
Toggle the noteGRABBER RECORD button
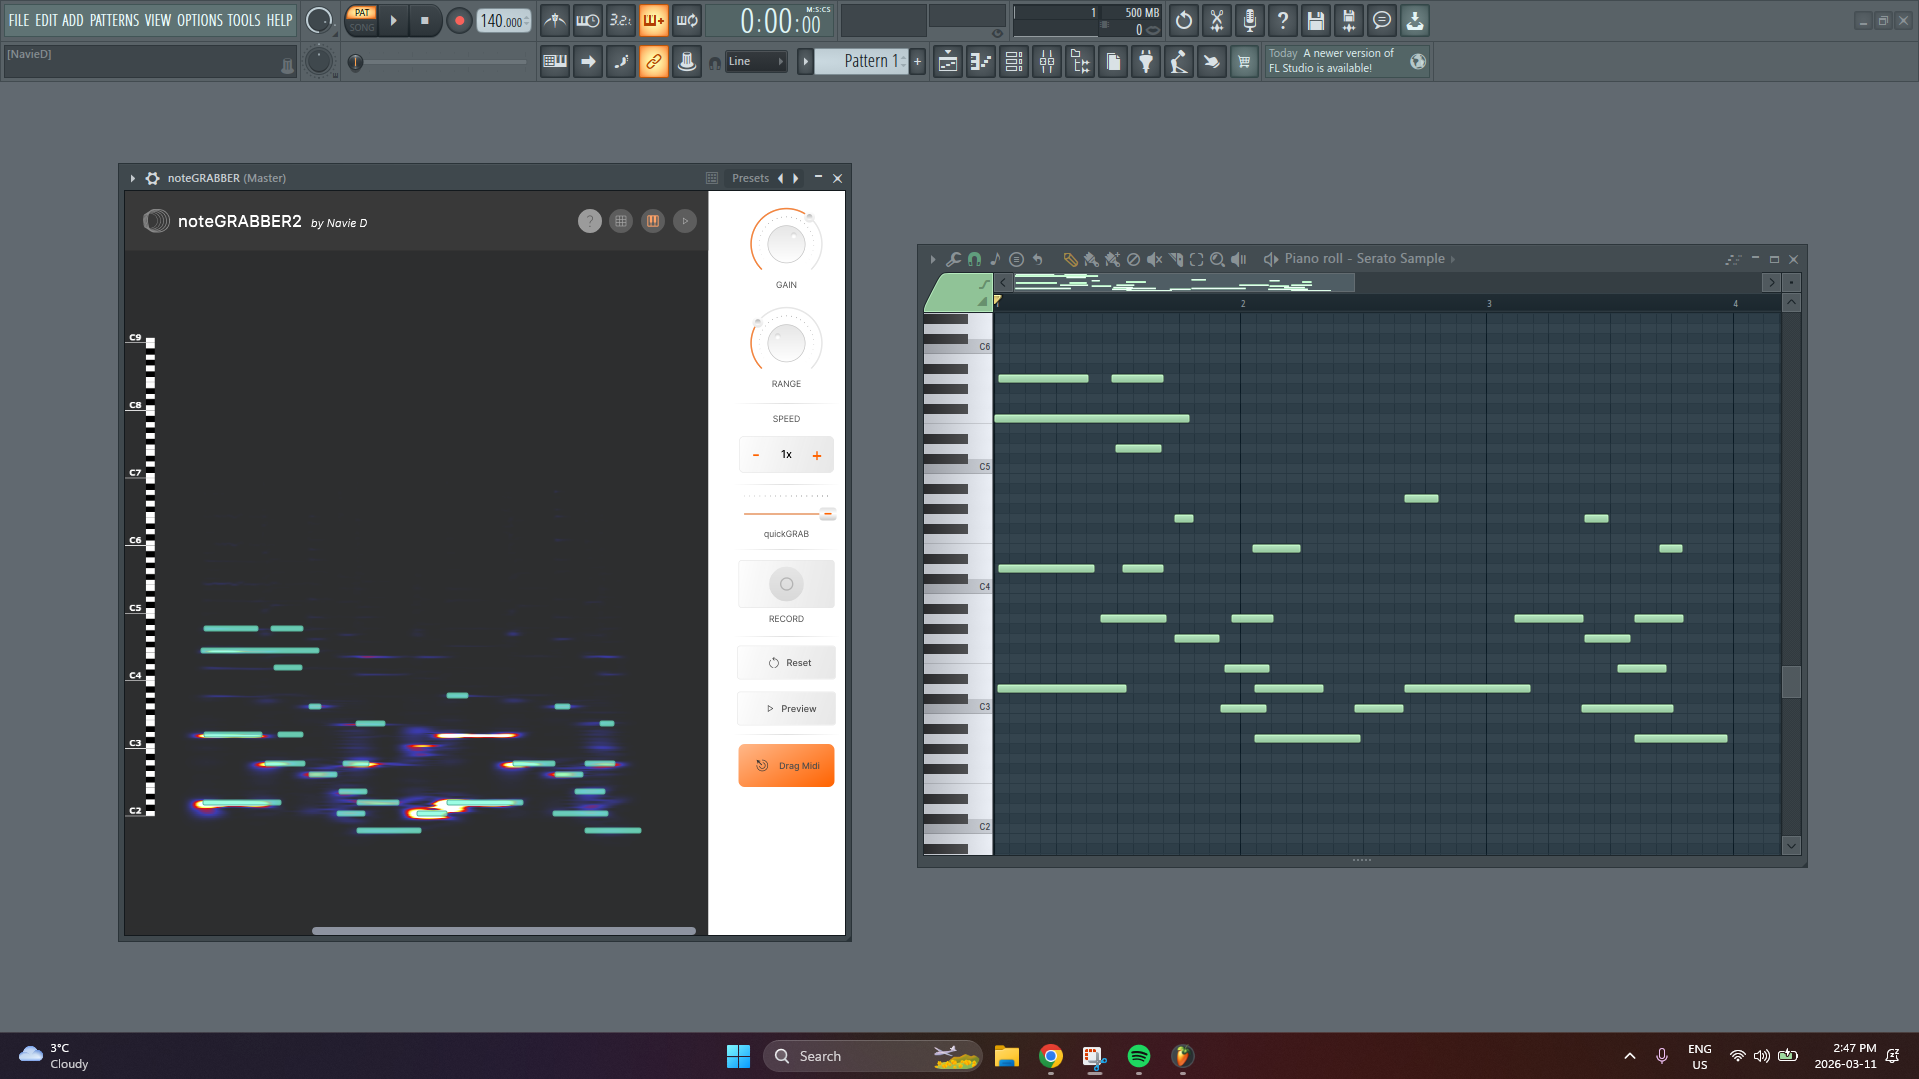[x=786, y=584]
